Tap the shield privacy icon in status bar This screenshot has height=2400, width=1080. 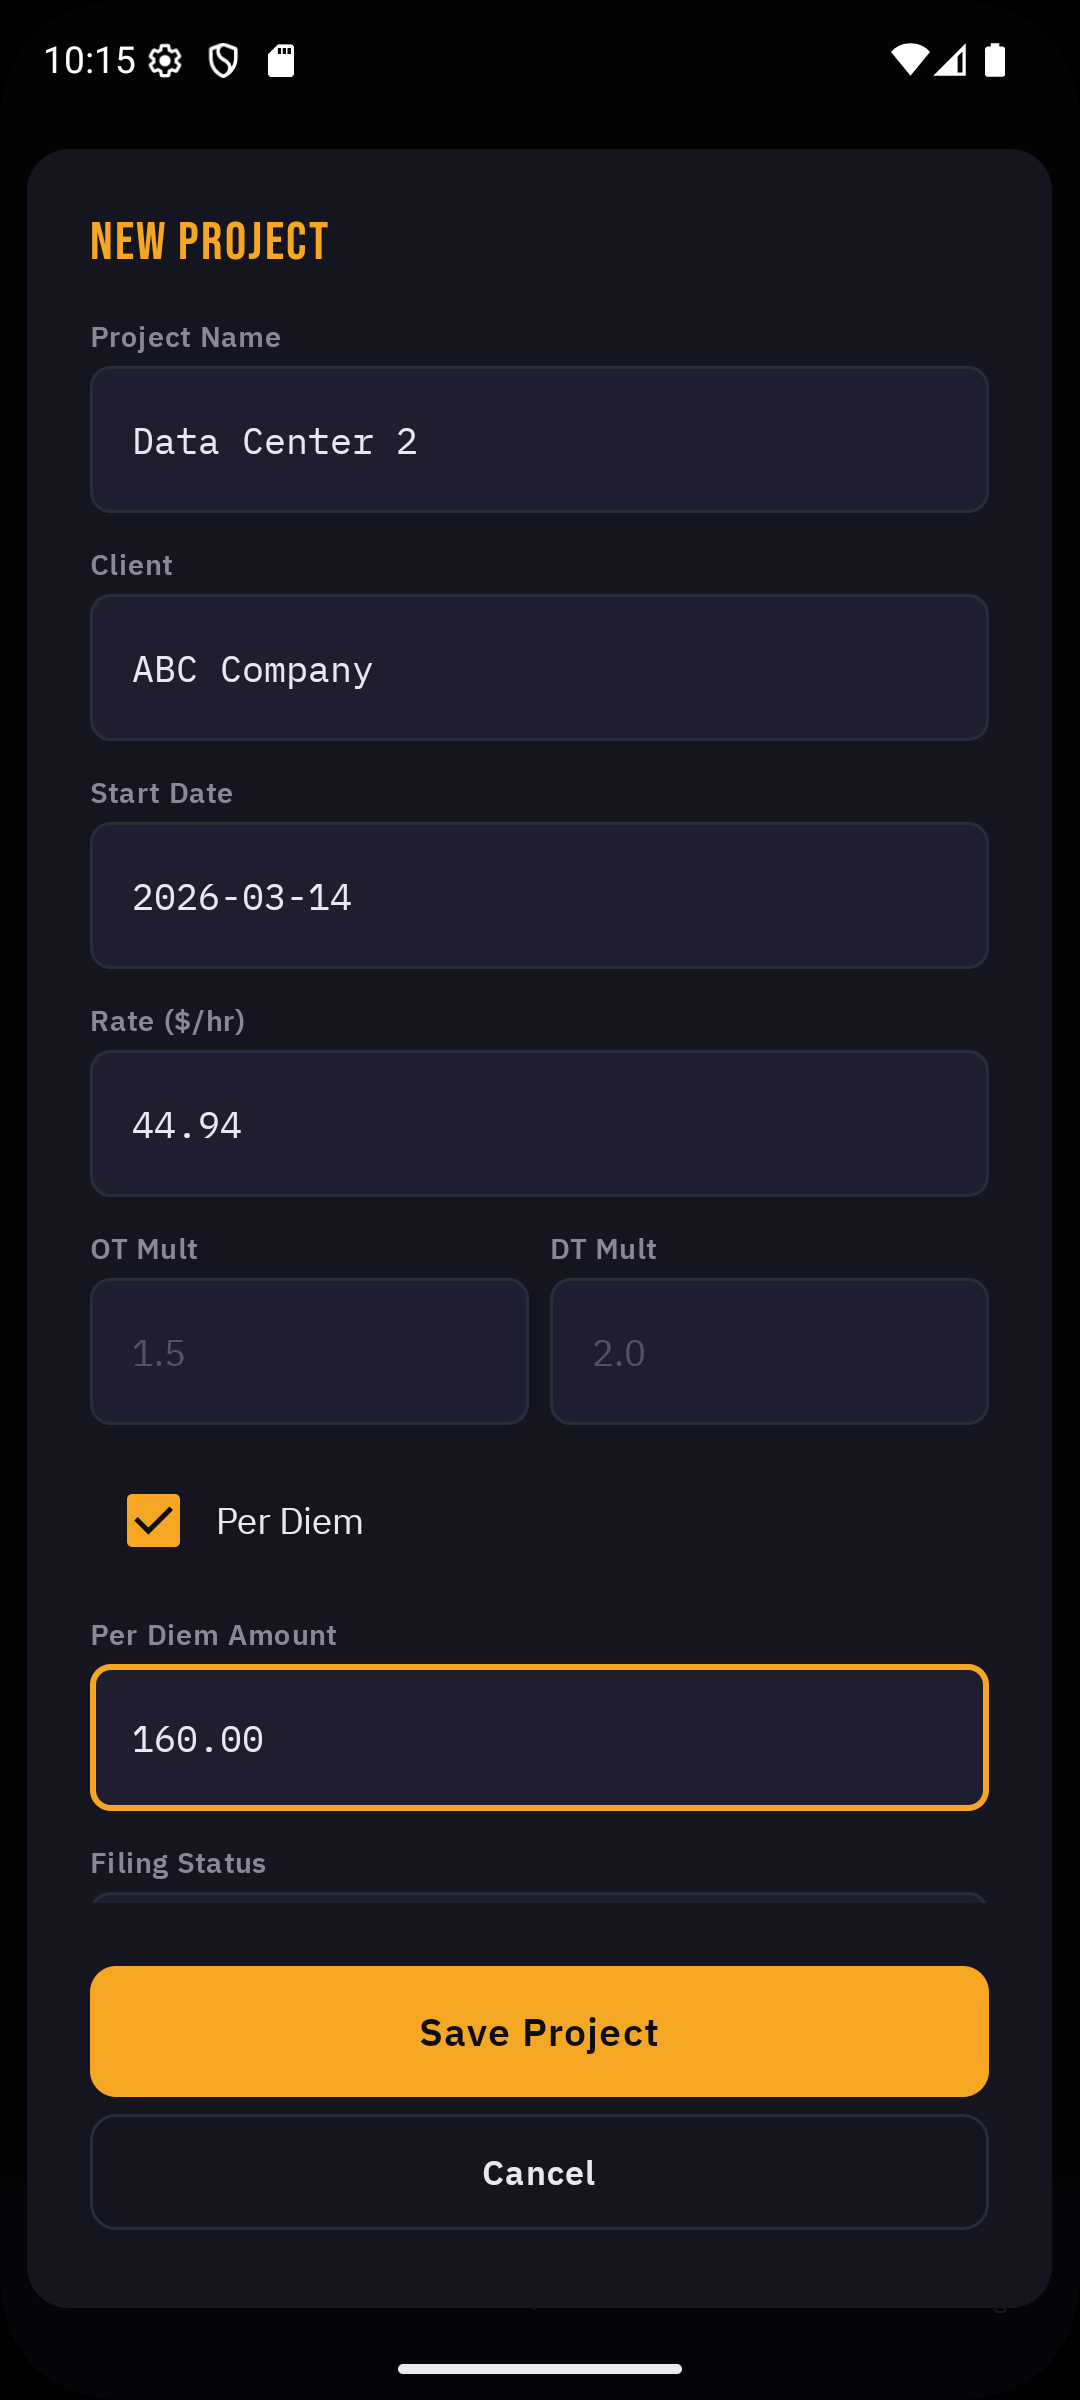click(x=222, y=61)
